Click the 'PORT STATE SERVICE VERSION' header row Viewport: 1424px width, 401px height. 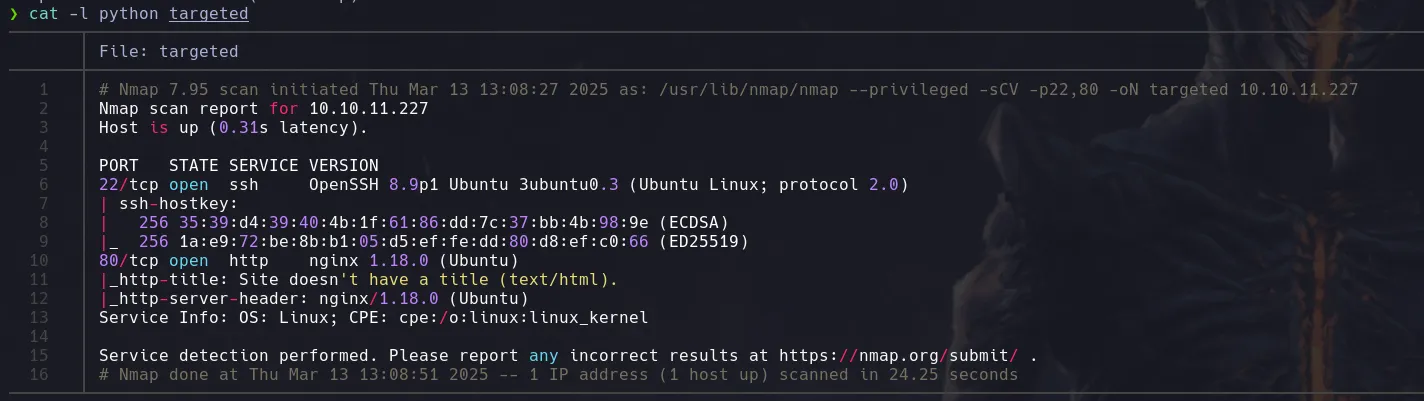point(238,166)
